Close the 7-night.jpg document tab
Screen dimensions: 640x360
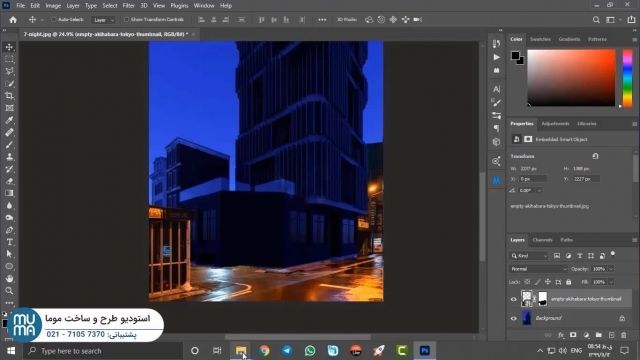pos(193,34)
